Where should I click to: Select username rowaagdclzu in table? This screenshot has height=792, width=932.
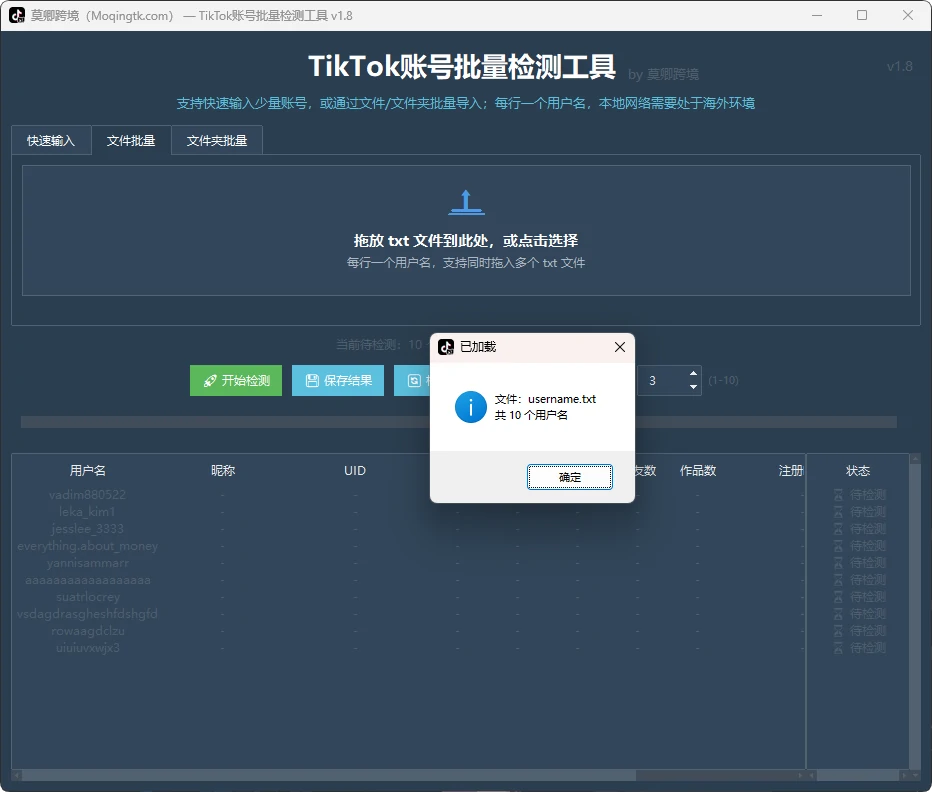click(87, 631)
